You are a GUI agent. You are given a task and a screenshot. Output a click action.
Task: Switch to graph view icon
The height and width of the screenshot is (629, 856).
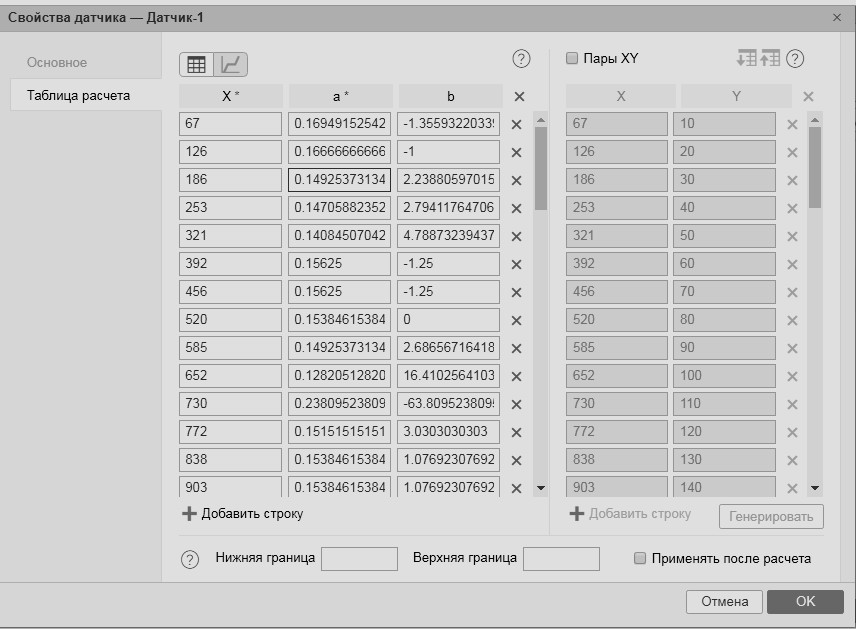[x=231, y=65]
